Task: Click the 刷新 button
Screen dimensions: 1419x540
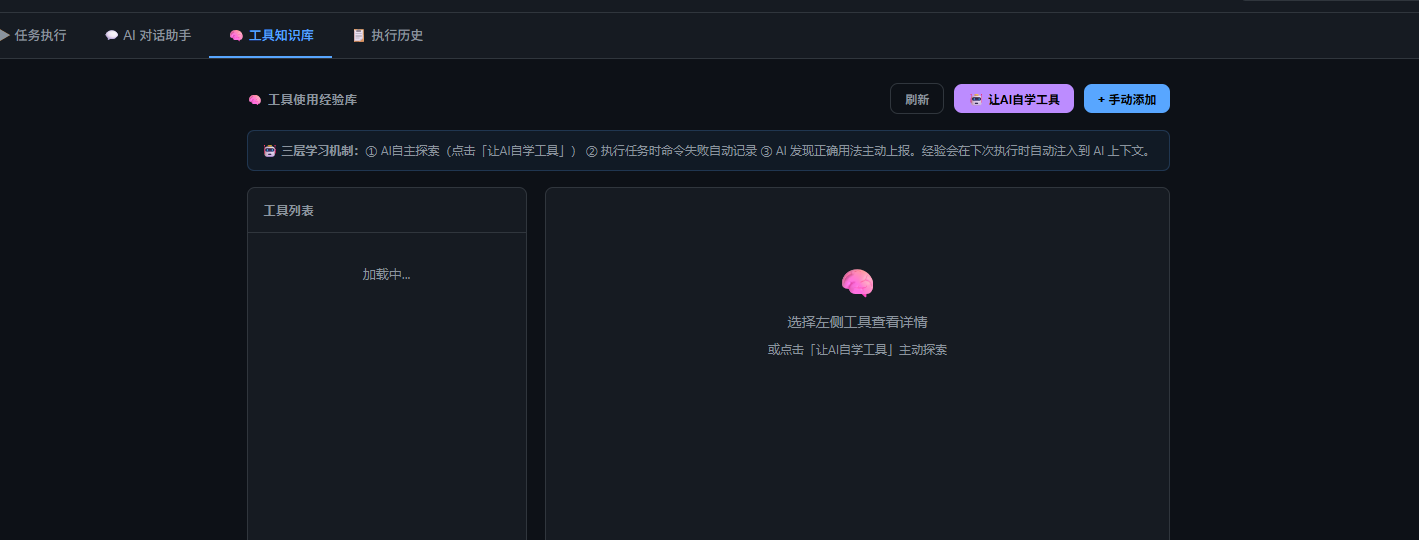Action: point(917,99)
